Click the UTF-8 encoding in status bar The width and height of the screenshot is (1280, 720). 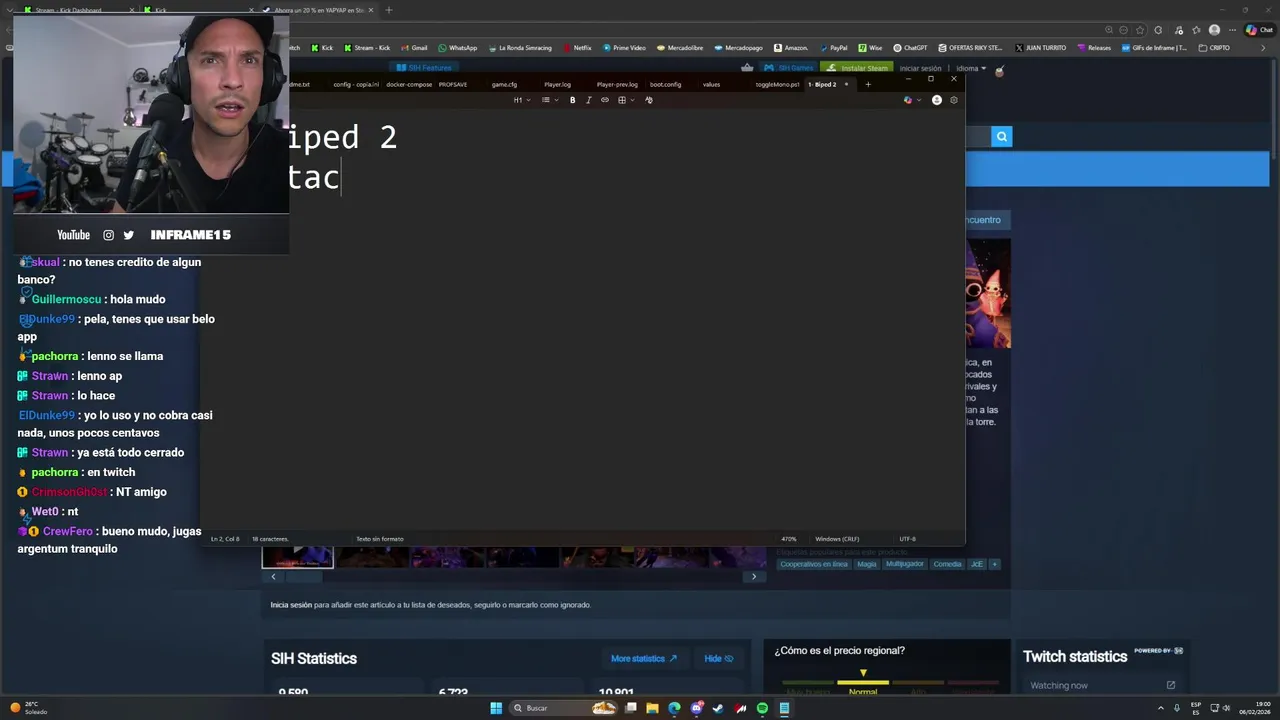click(907, 539)
